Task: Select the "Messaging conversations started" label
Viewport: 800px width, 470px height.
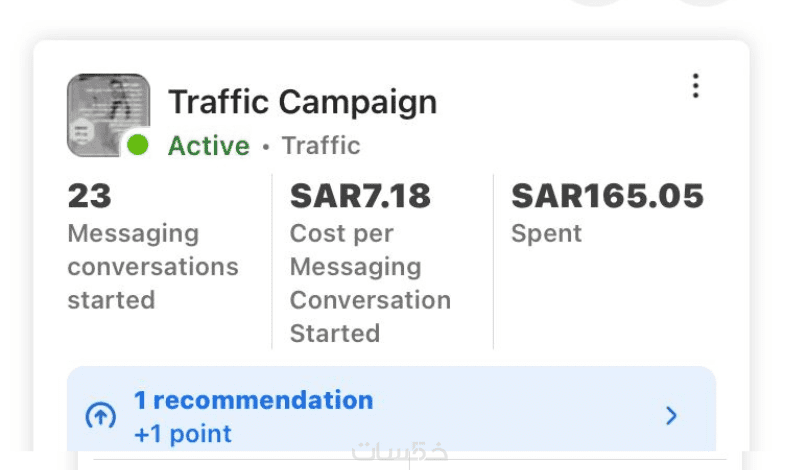Action: pos(153,267)
